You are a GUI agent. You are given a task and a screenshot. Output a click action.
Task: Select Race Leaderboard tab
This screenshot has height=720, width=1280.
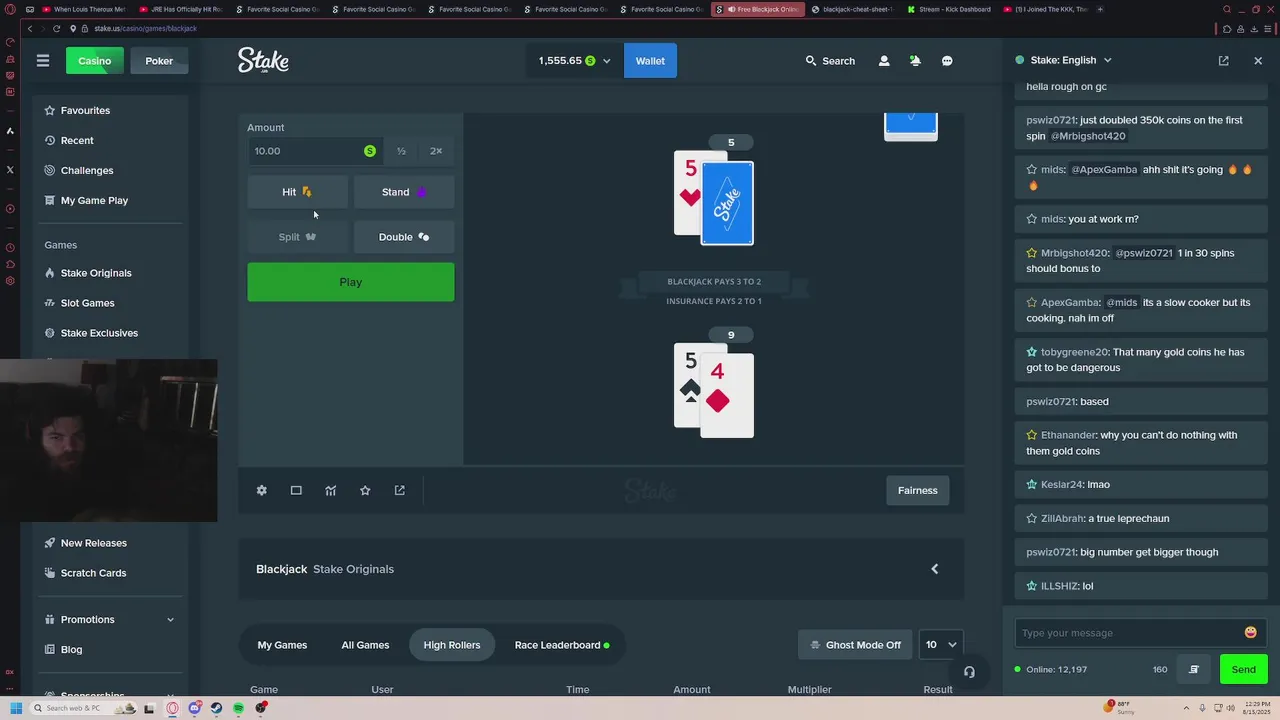(x=562, y=645)
